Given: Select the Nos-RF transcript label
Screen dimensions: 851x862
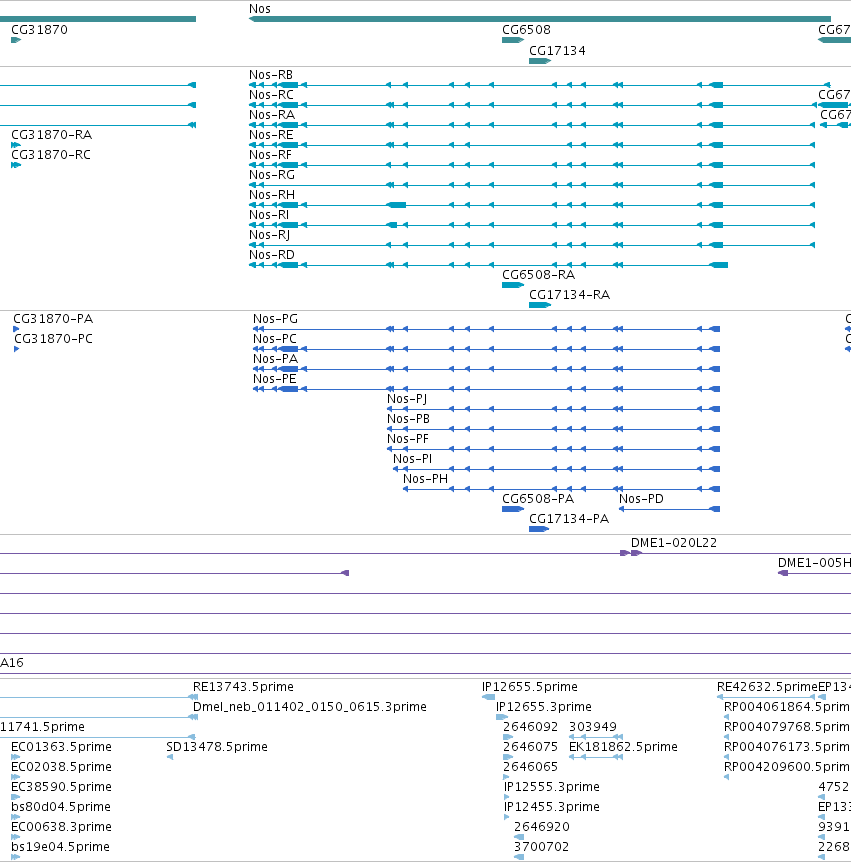Looking at the screenshot, I should pyautogui.click(x=270, y=155).
